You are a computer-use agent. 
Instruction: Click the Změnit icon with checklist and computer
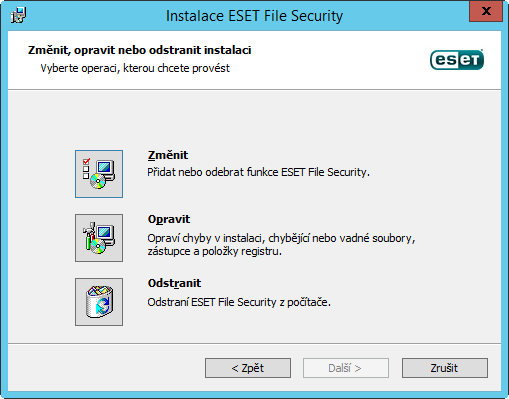[x=99, y=174]
